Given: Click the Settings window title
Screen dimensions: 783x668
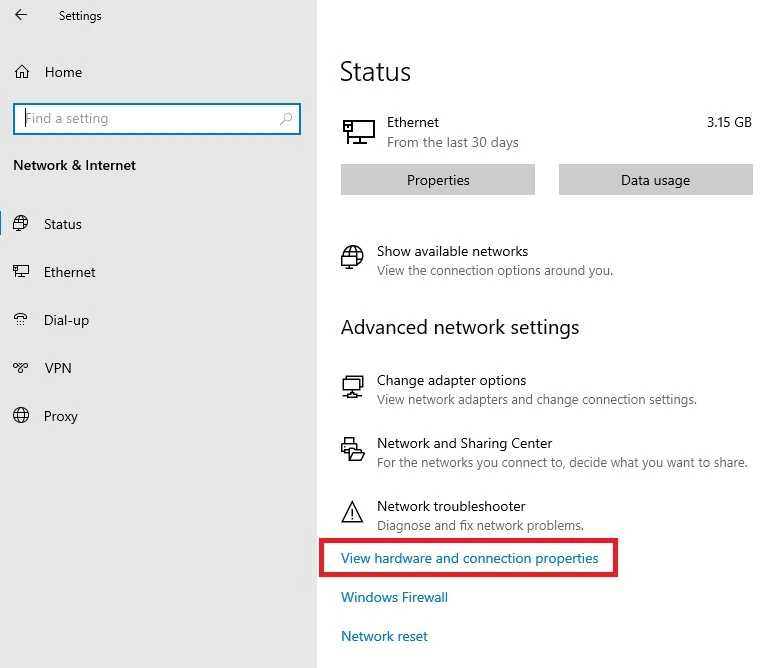Looking at the screenshot, I should [80, 16].
